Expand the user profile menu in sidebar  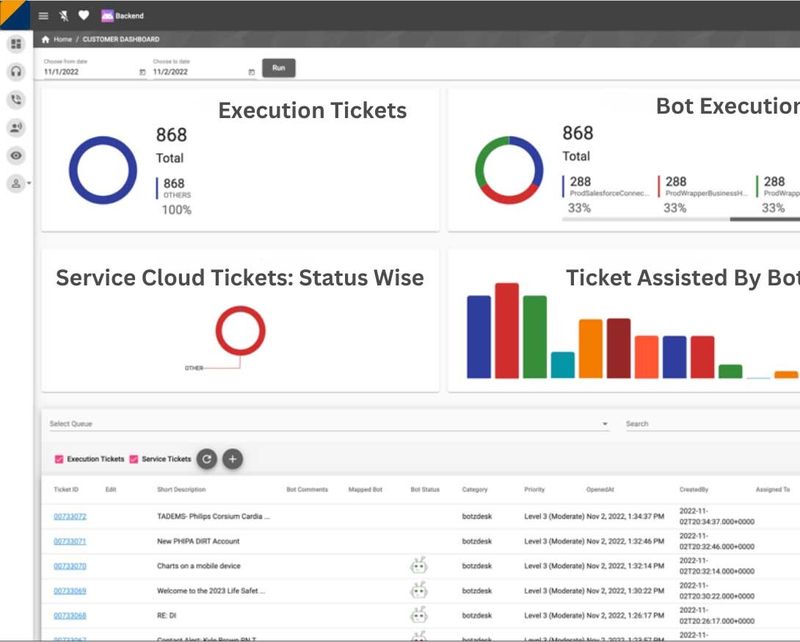(x=18, y=183)
